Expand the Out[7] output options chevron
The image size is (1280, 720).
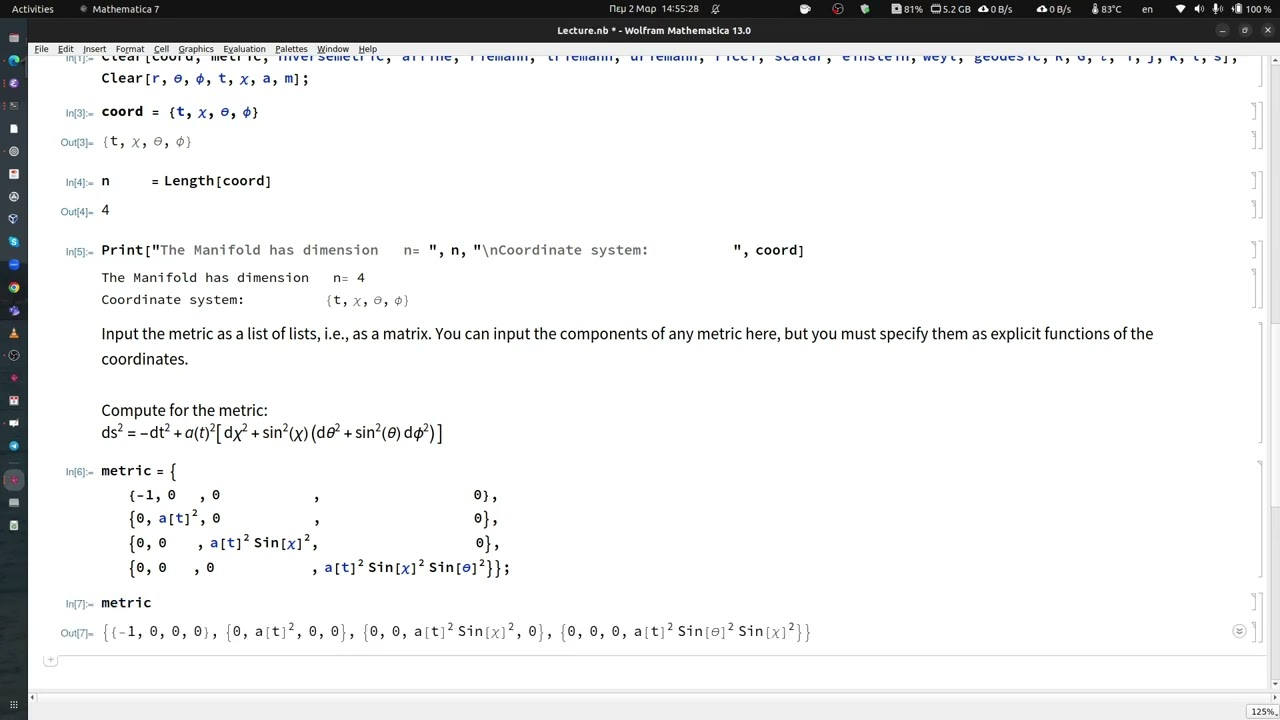(1239, 631)
